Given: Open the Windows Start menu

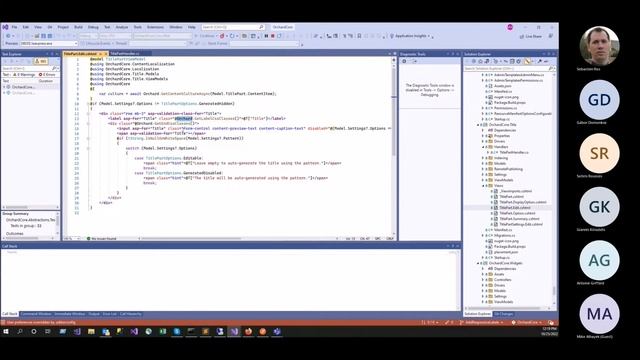Looking at the screenshot, I should [x=6, y=331].
